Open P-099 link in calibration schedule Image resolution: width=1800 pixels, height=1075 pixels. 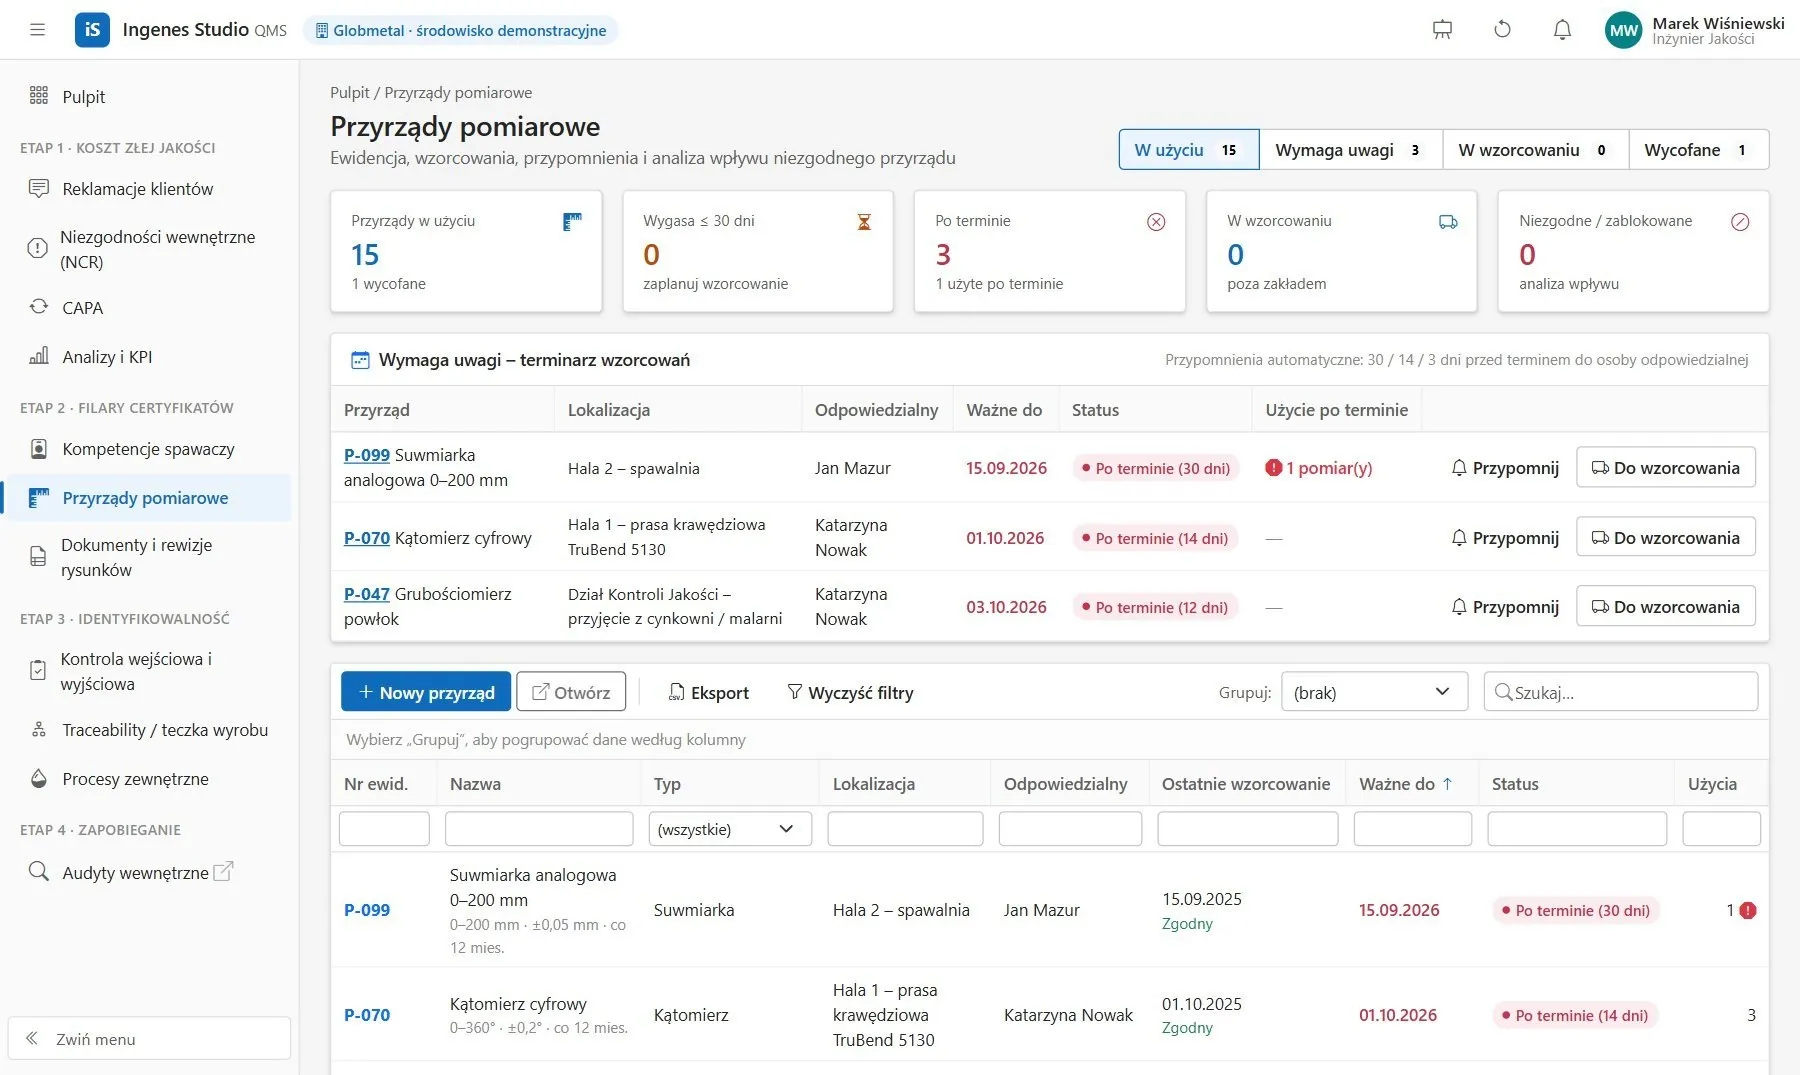(367, 455)
